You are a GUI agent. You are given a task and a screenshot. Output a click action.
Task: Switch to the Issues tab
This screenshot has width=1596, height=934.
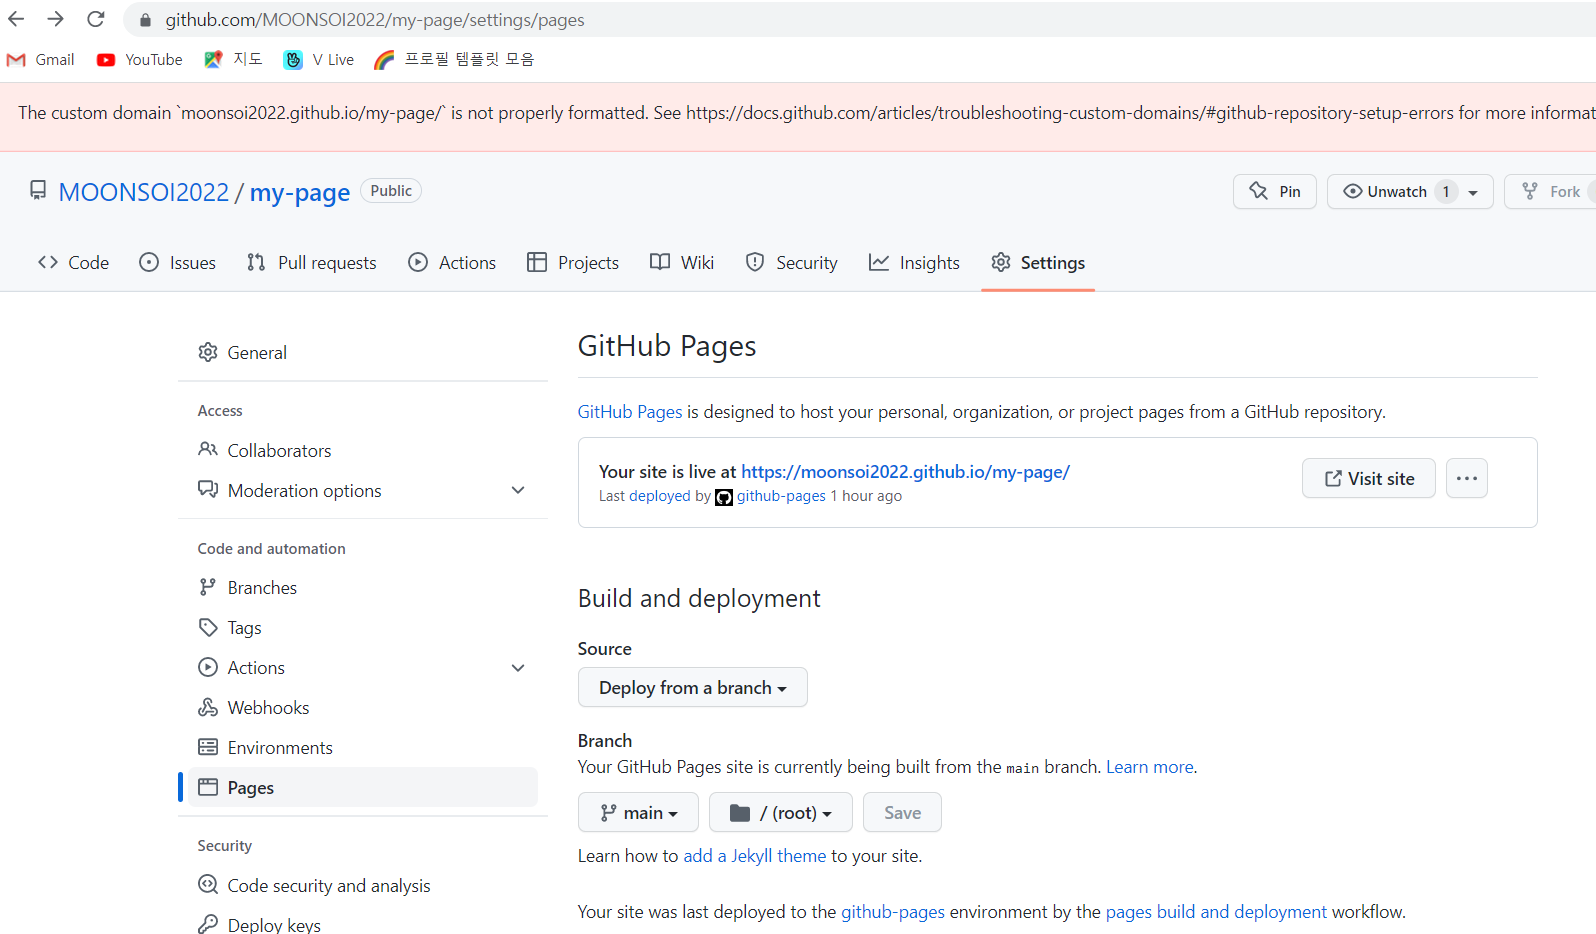[177, 263]
